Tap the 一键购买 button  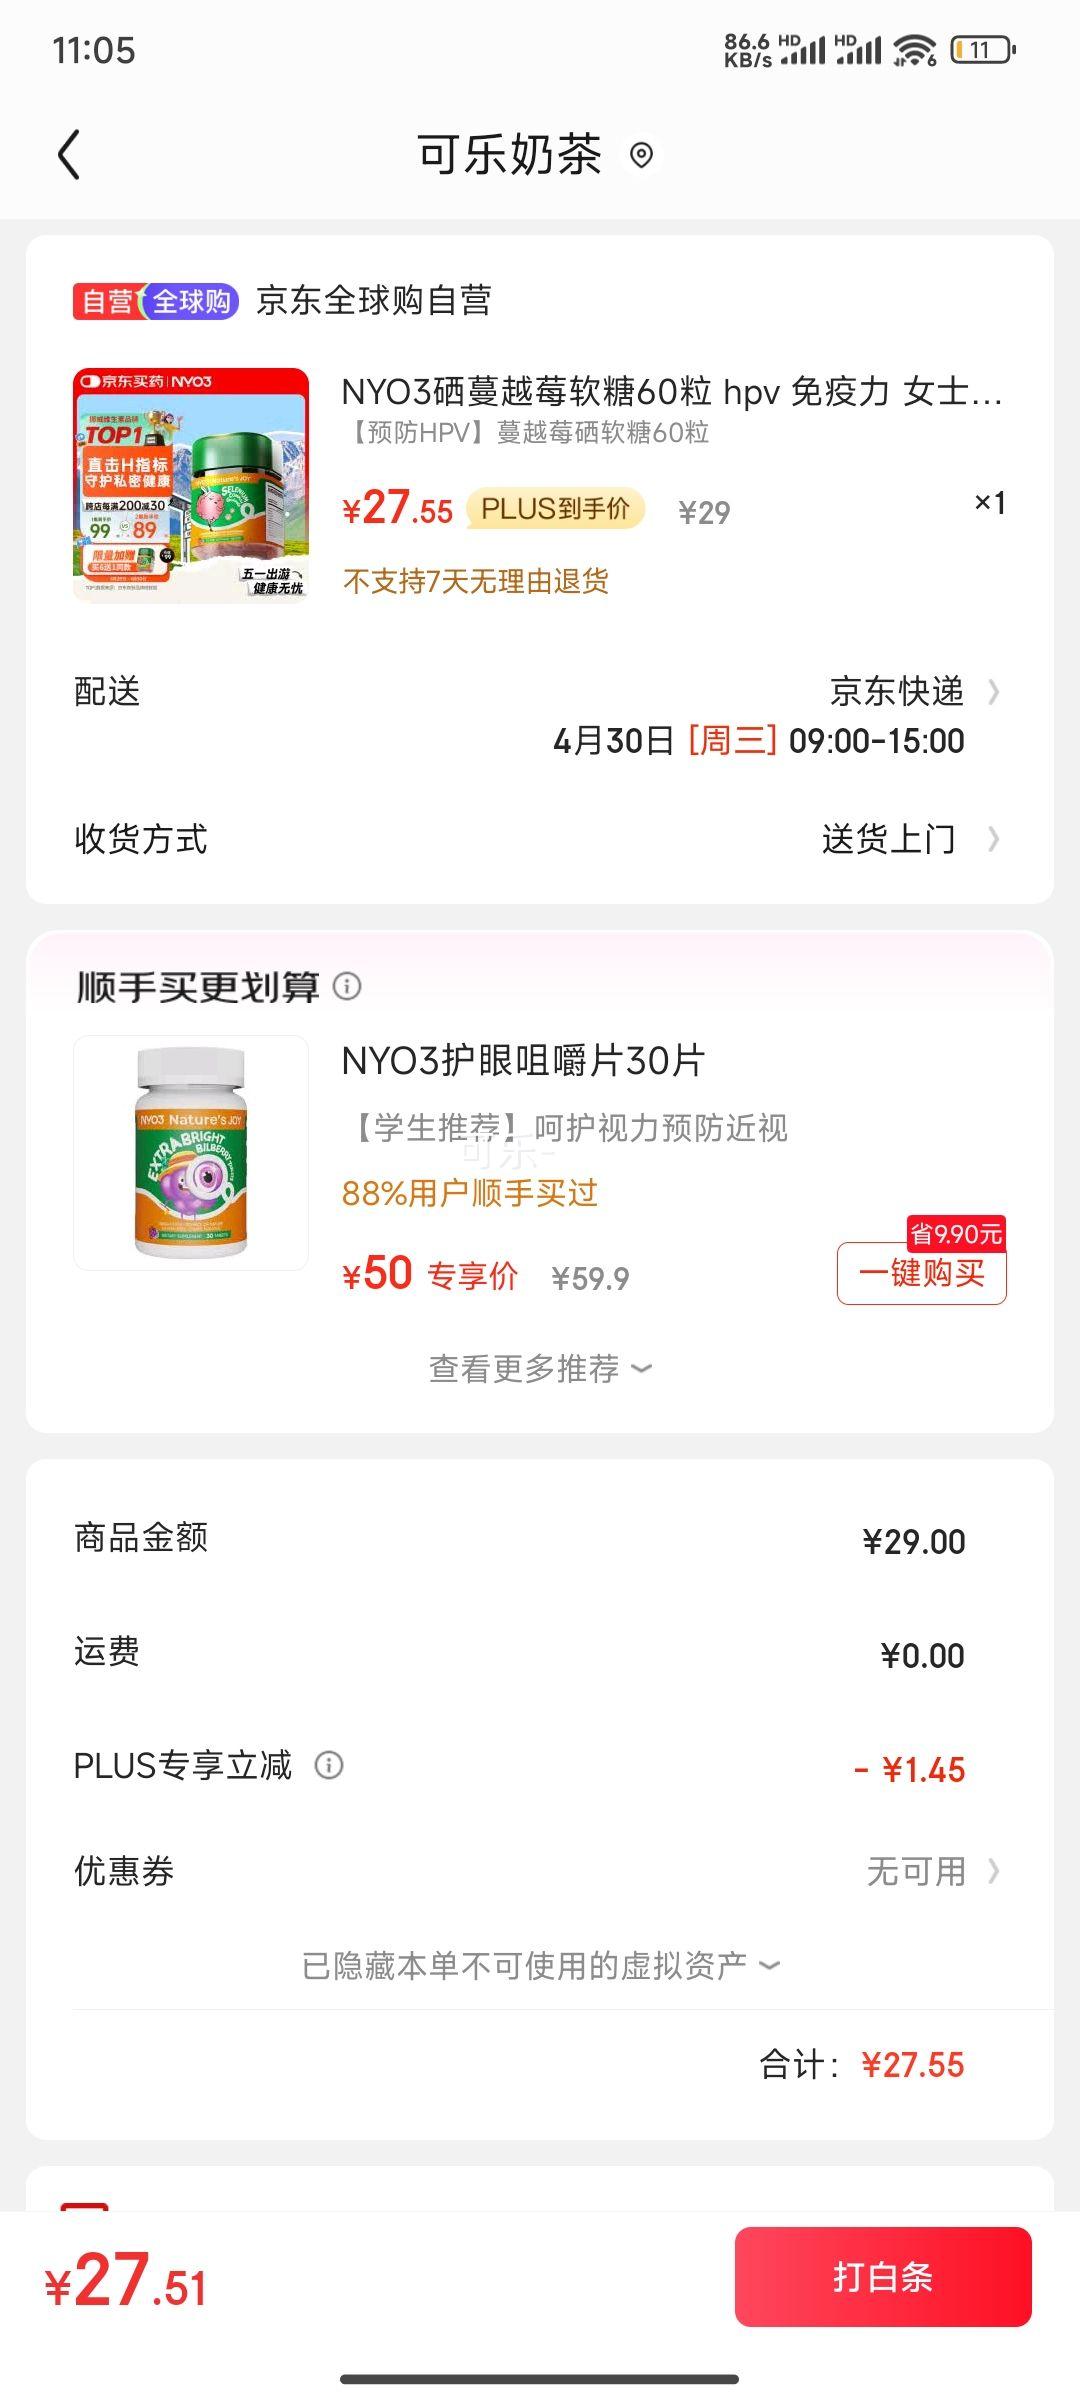click(922, 1273)
